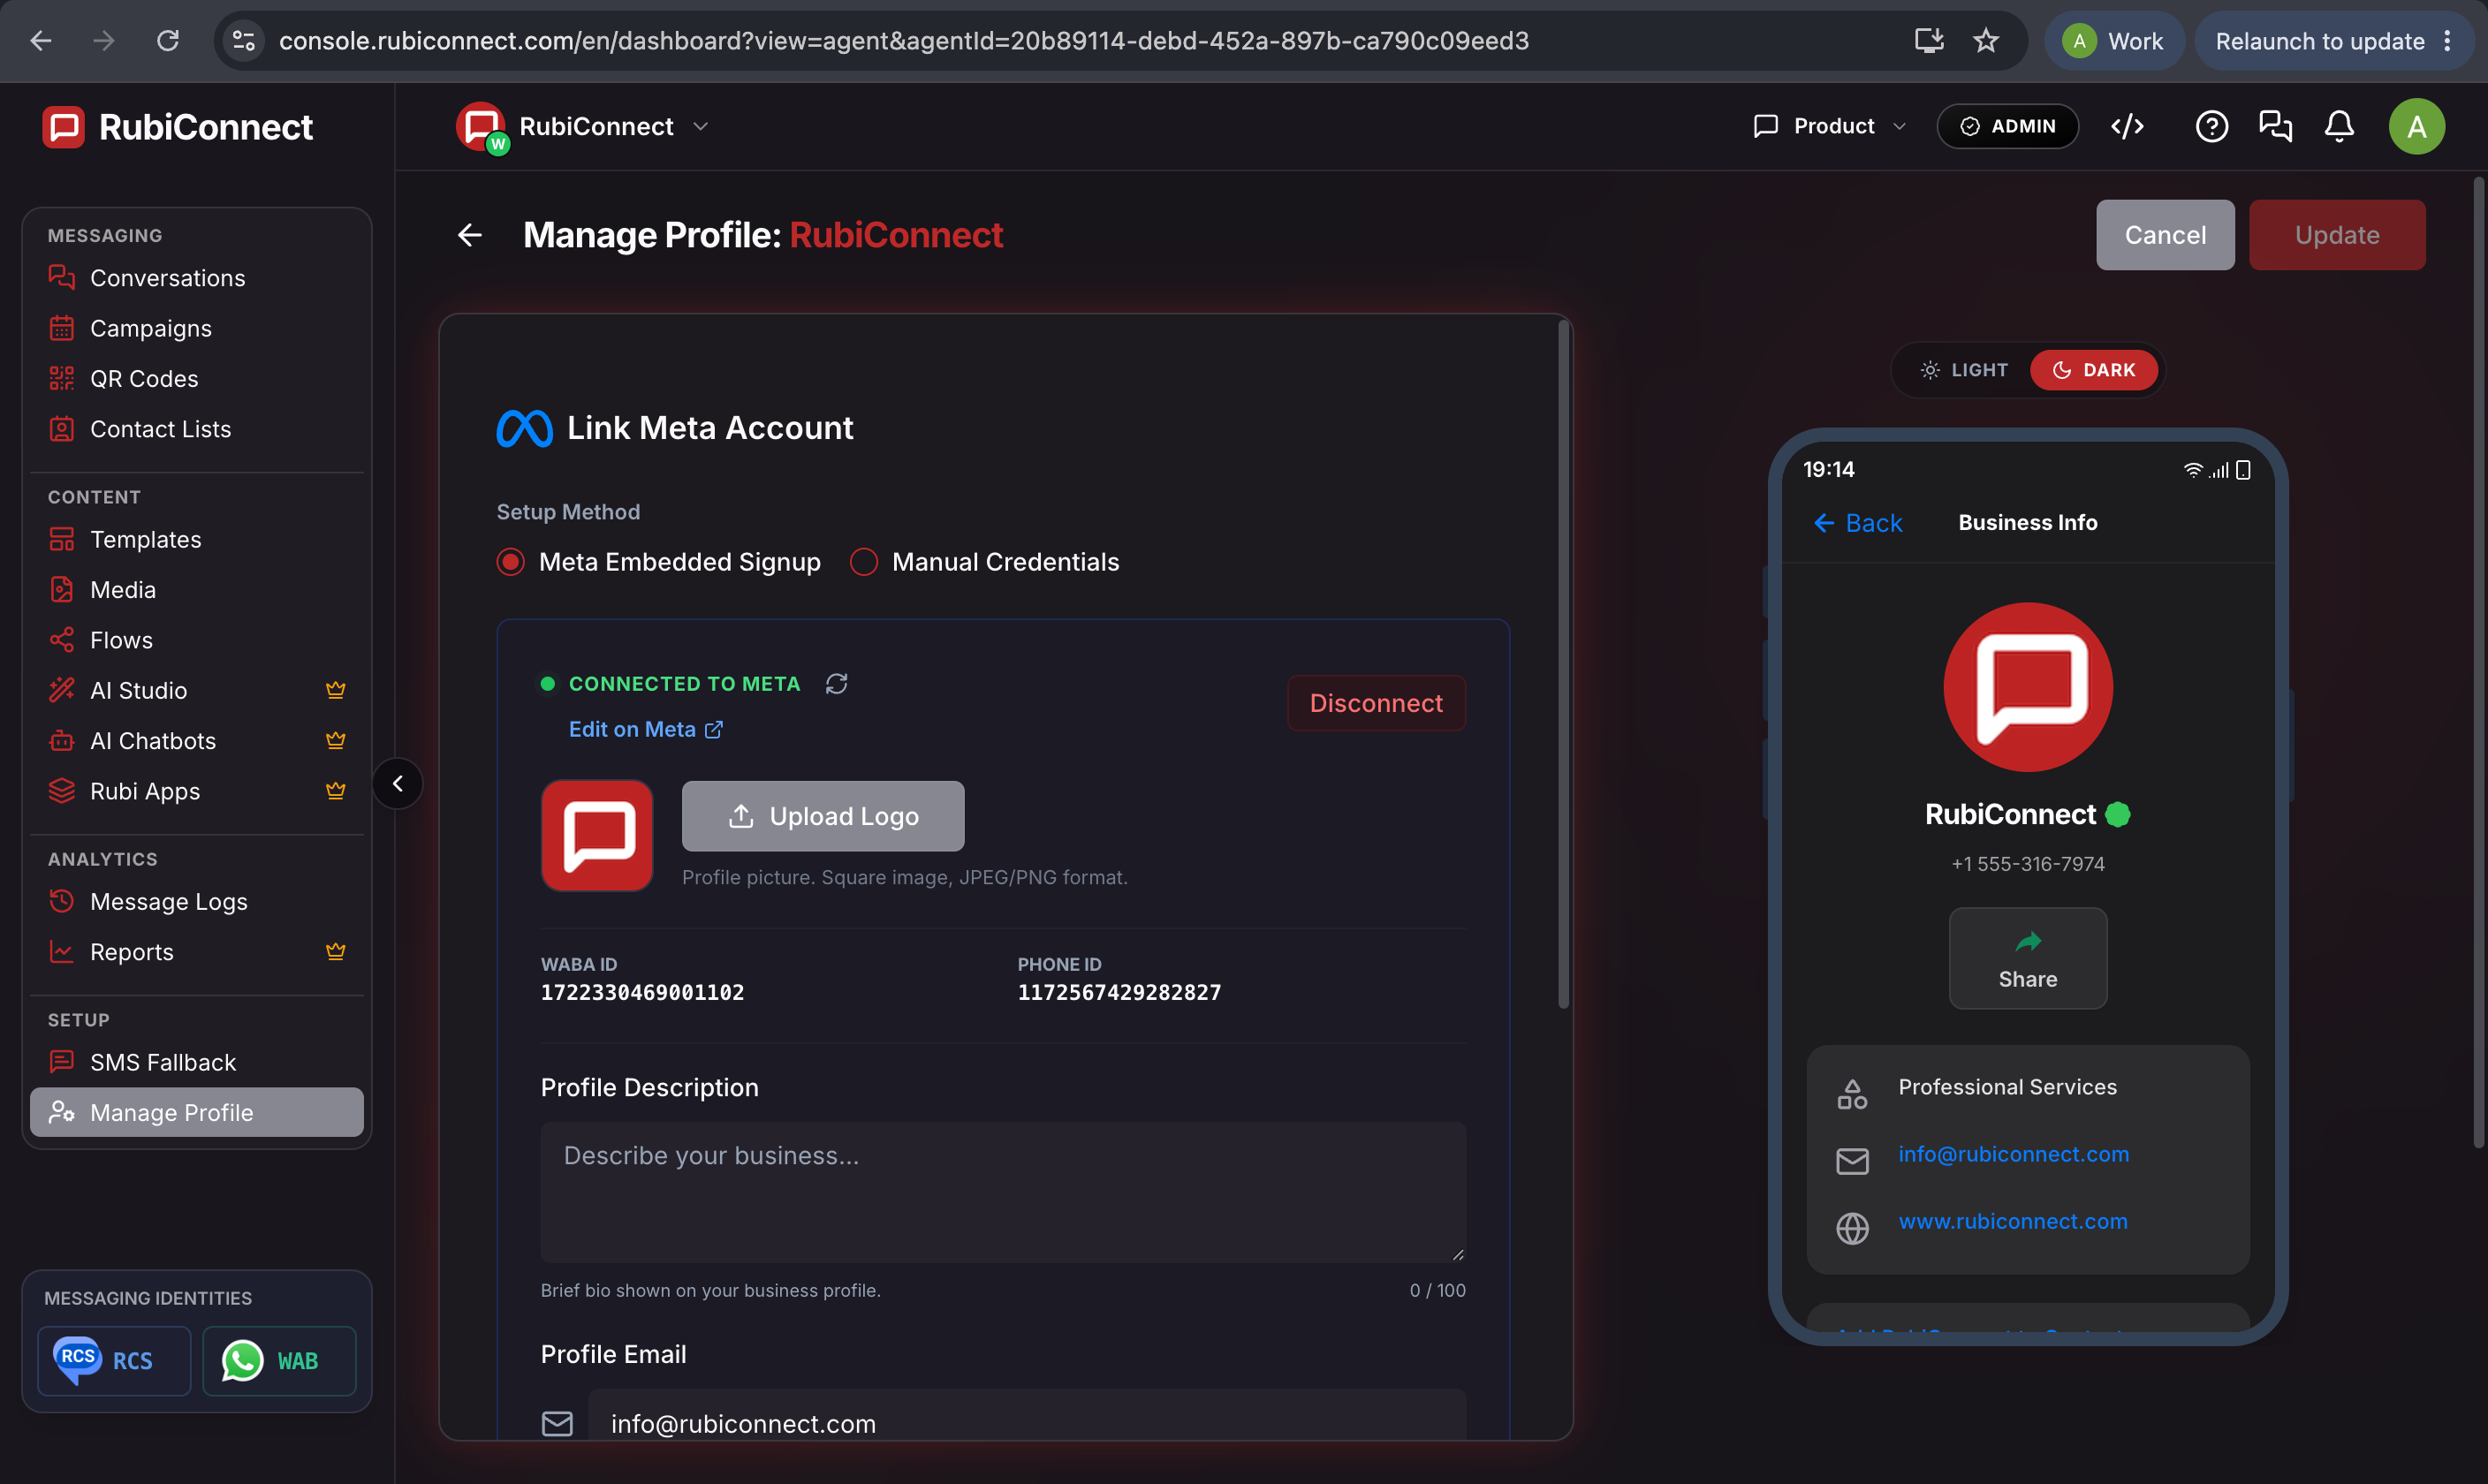Screen dimensions: 2488x1484
Task: Click the Cancel button
Action: [x=2165, y=235]
